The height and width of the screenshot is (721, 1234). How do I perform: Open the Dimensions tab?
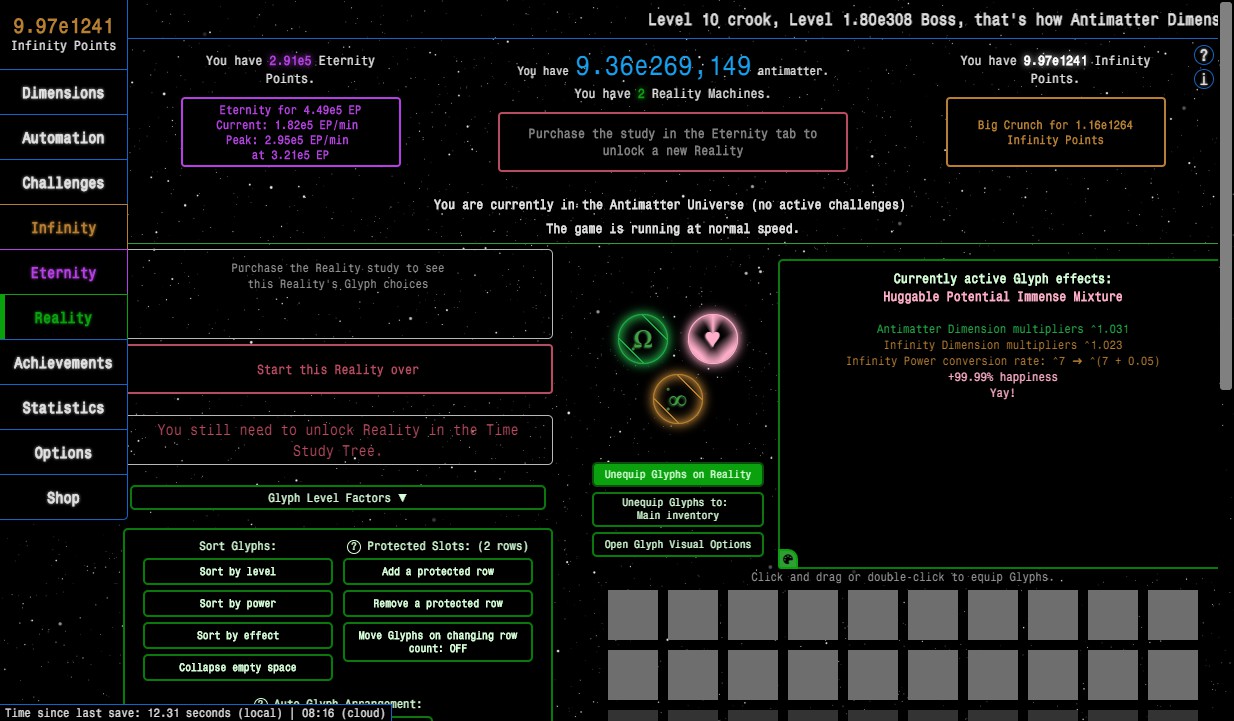coord(63,93)
